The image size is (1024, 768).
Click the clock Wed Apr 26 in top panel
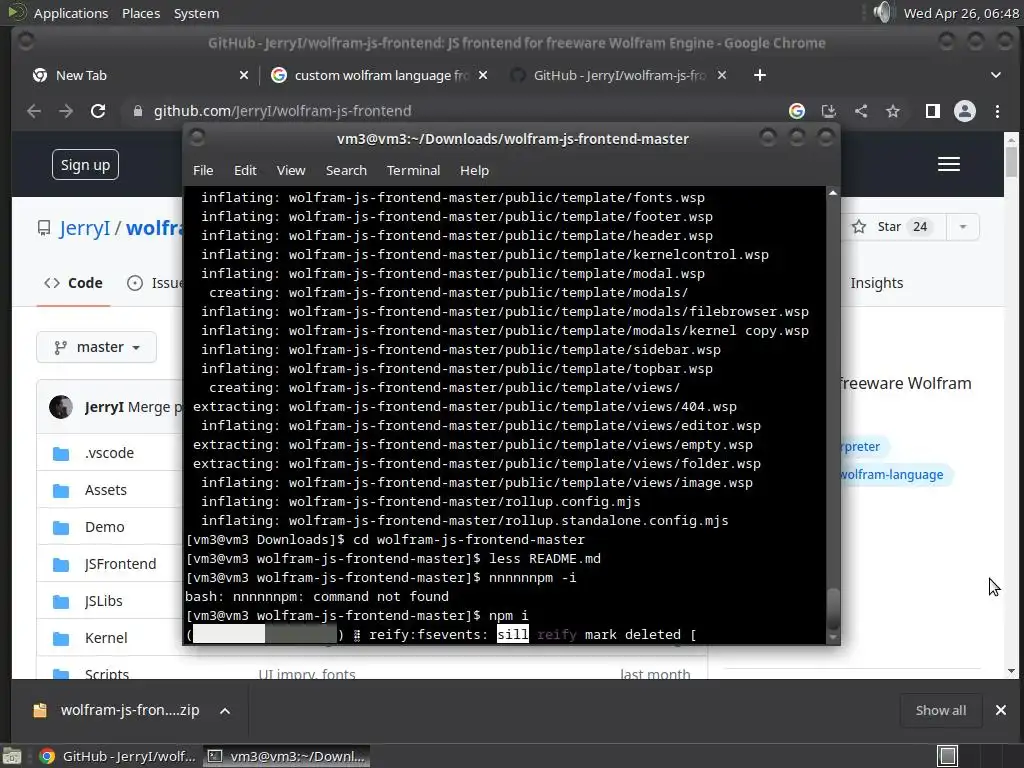point(961,13)
